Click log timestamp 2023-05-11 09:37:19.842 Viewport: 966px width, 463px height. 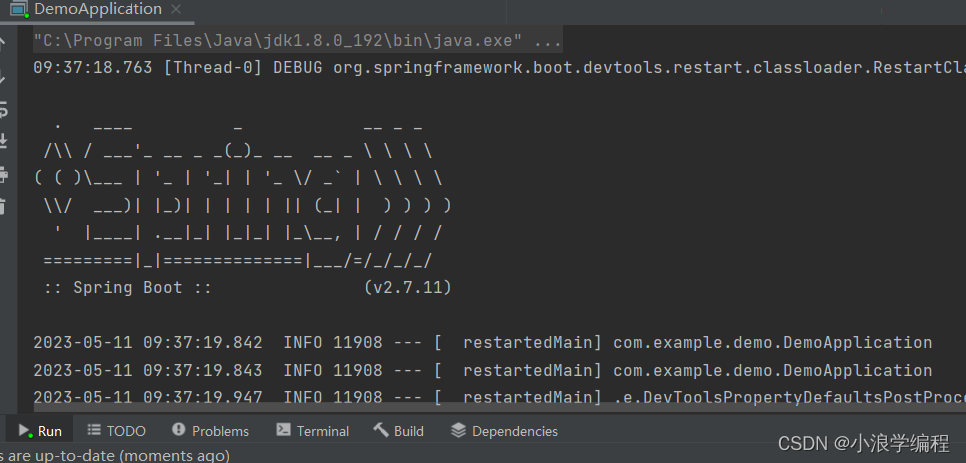click(x=148, y=343)
